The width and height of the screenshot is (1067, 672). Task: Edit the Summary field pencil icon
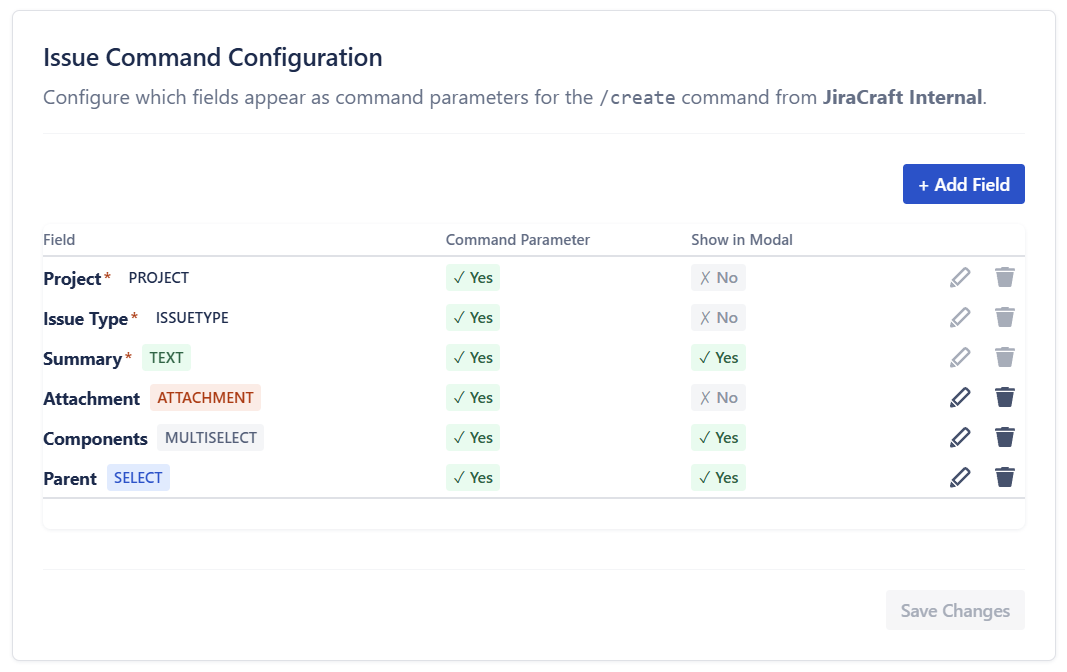pyautogui.click(x=959, y=358)
